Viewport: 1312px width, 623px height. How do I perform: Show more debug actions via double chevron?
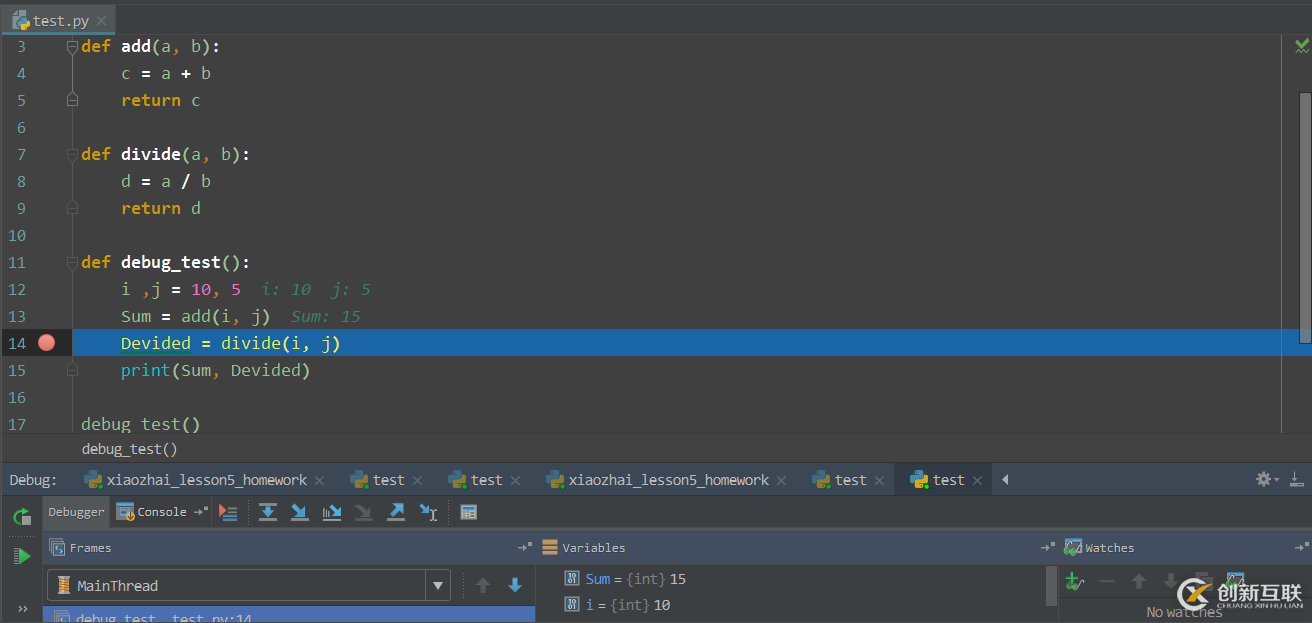22,607
